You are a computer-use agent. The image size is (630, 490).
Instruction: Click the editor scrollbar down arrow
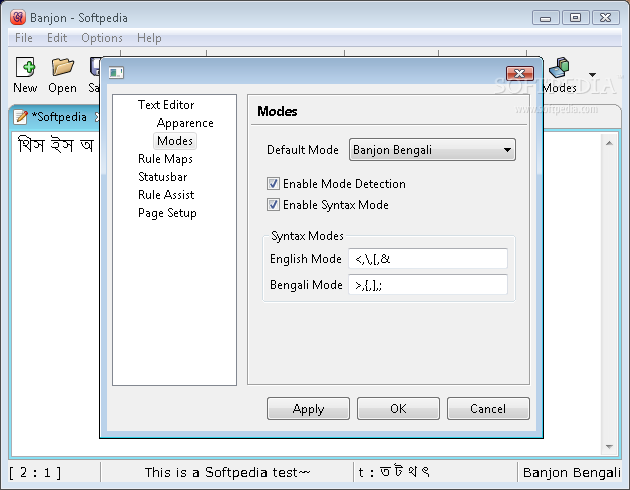(x=609, y=447)
